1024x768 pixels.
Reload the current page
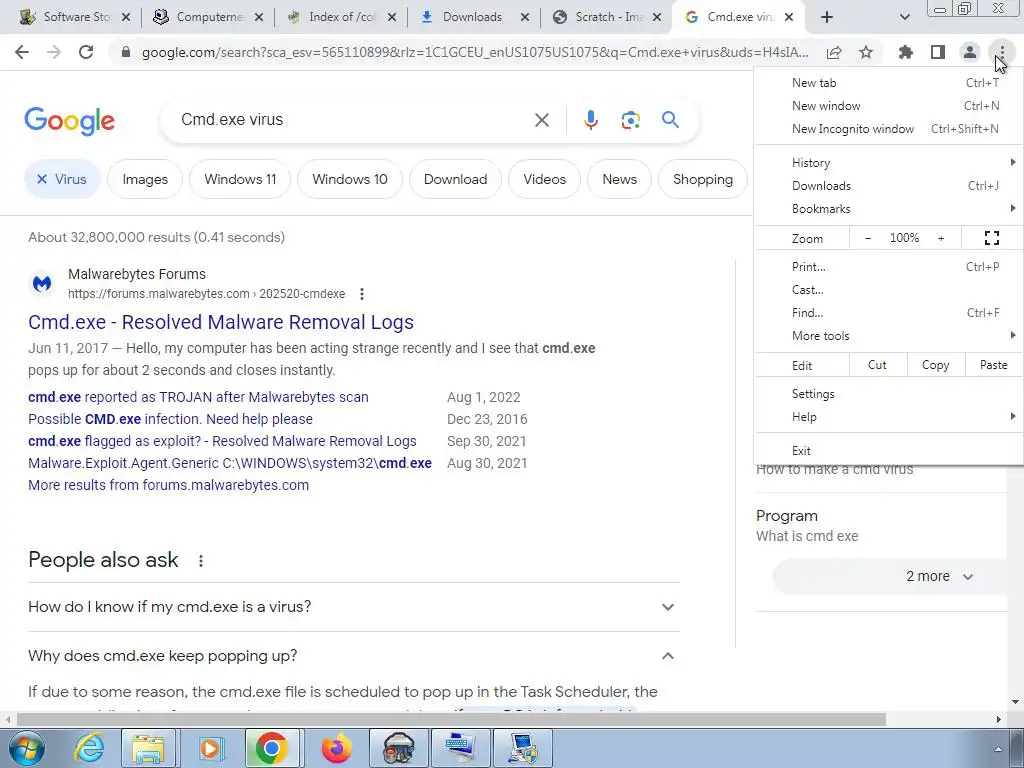tap(86, 52)
